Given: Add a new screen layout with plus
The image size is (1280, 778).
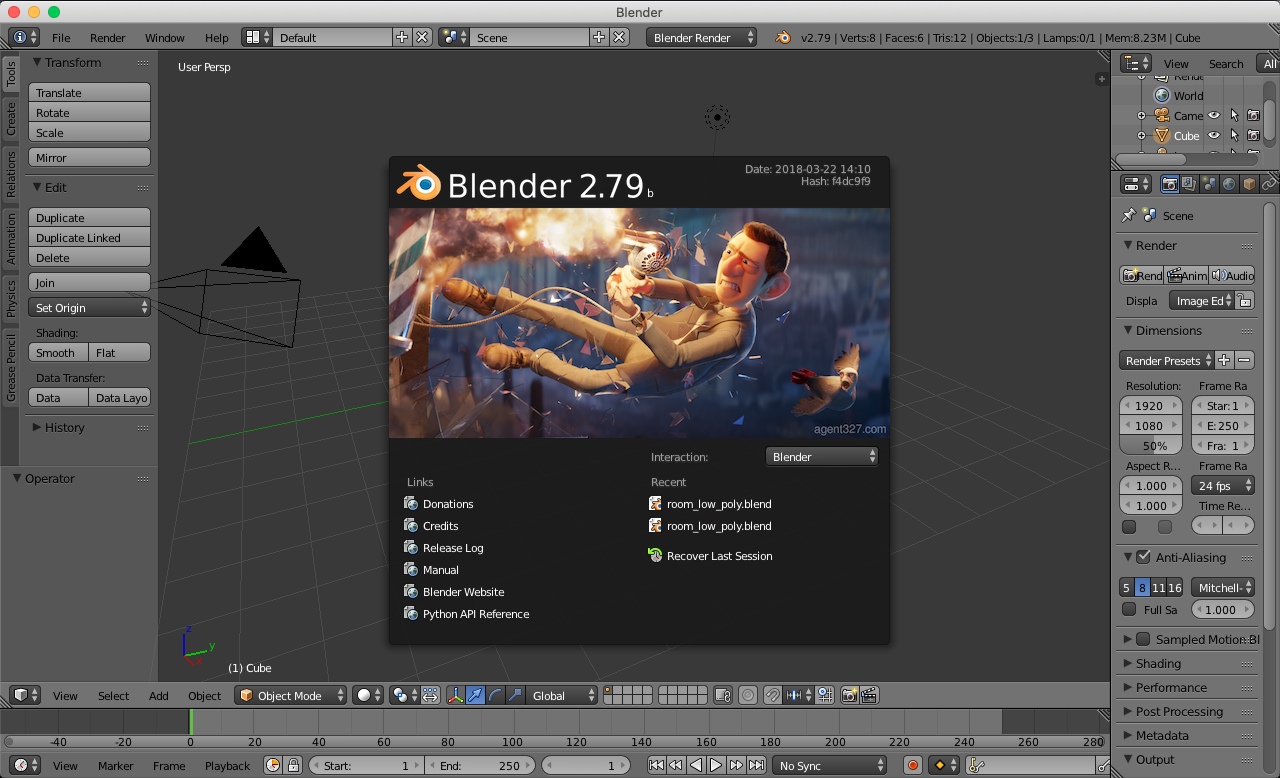Looking at the screenshot, I should tap(402, 37).
